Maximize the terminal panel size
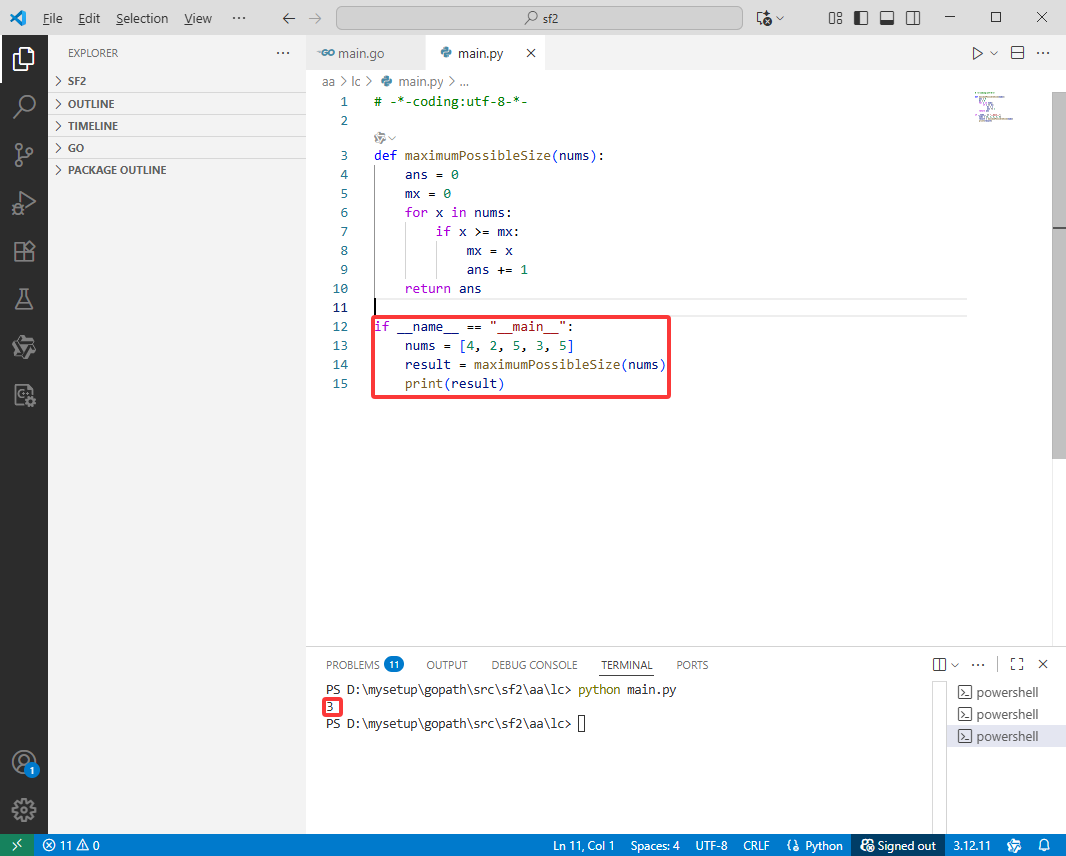 pyautogui.click(x=1017, y=664)
